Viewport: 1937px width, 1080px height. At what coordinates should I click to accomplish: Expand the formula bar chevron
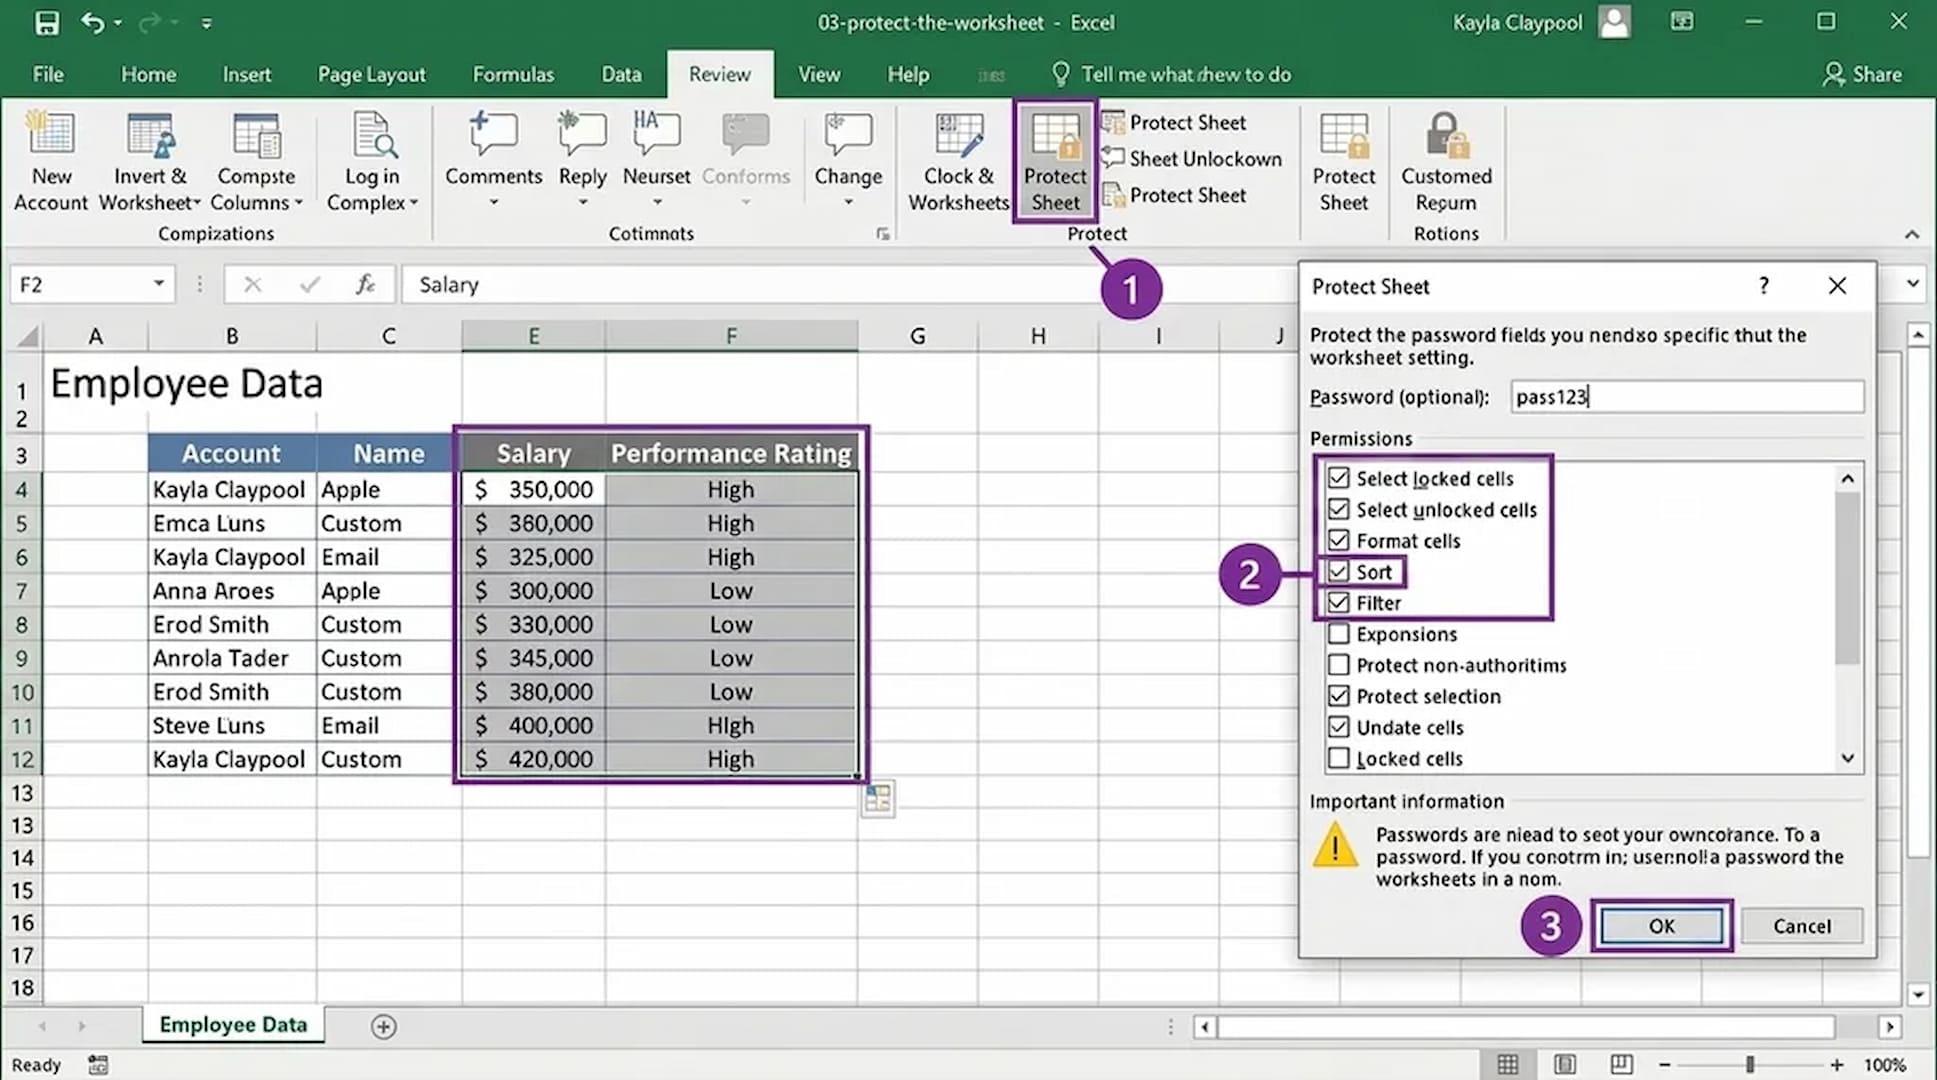click(1912, 284)
